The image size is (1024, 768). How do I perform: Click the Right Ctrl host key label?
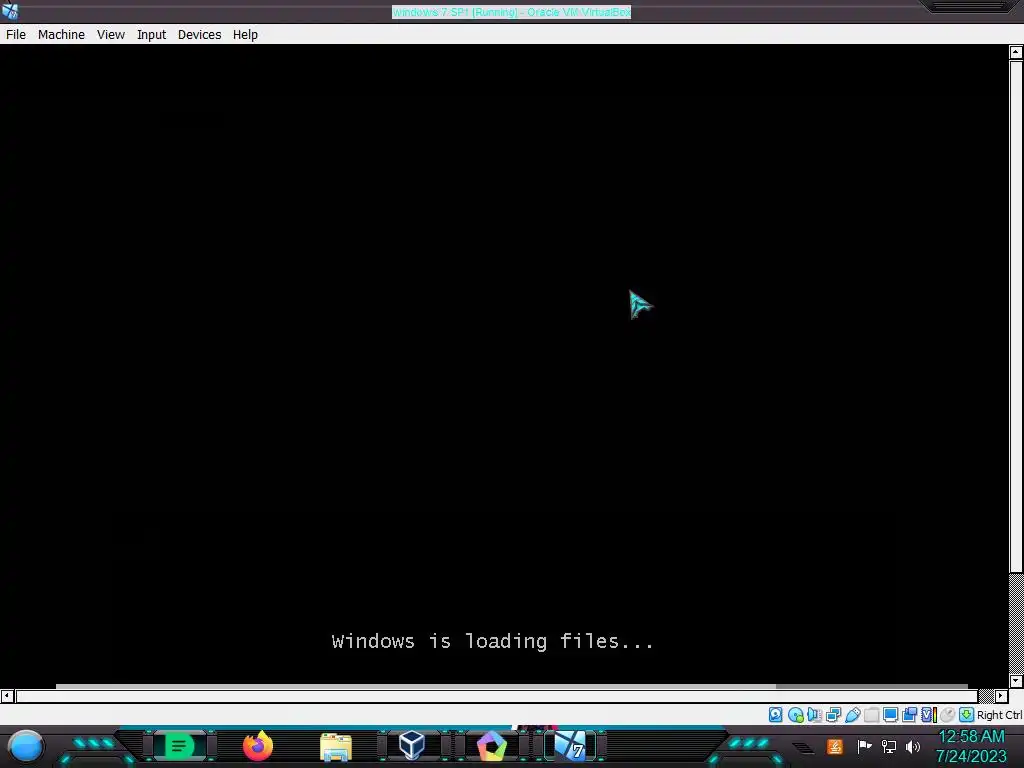999,715
